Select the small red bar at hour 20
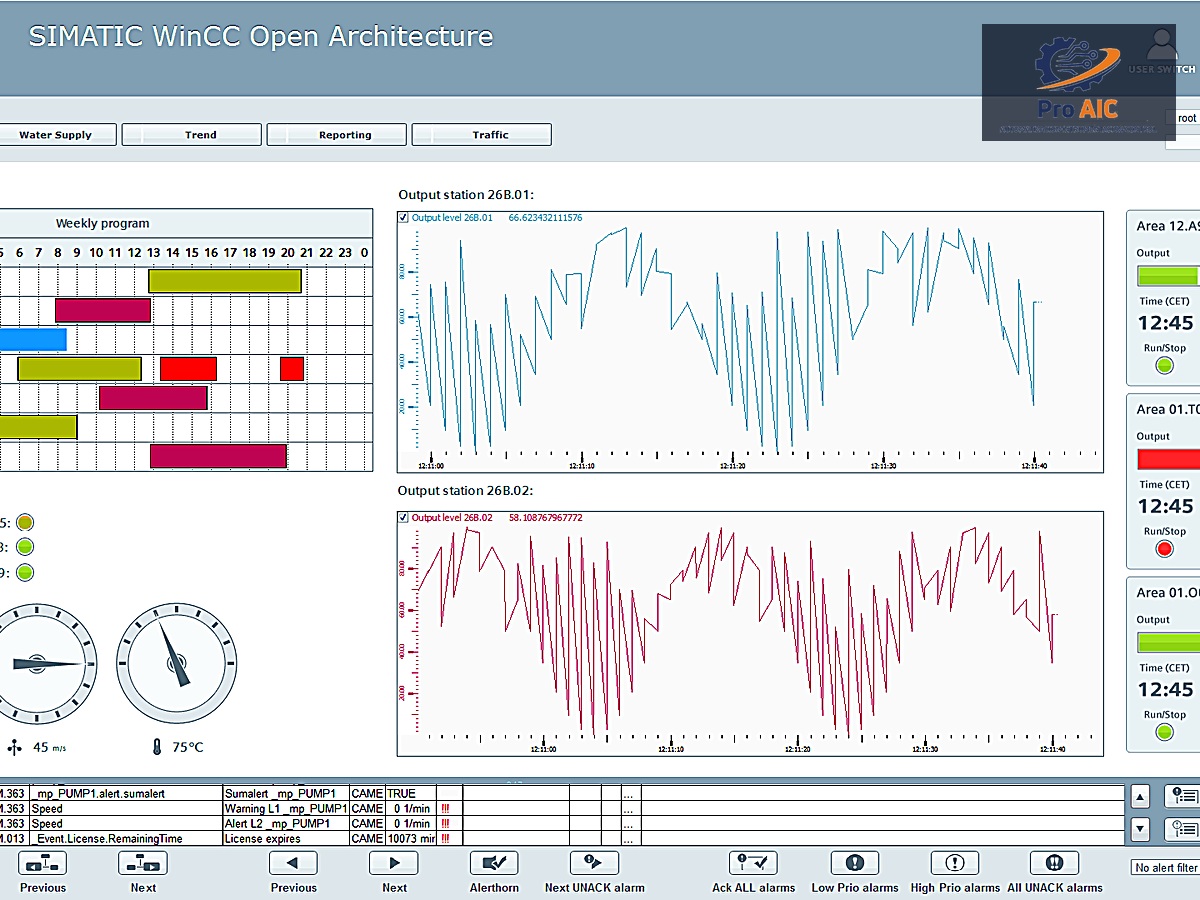Viewport: 1200px width, 900px height. point(292,369)
